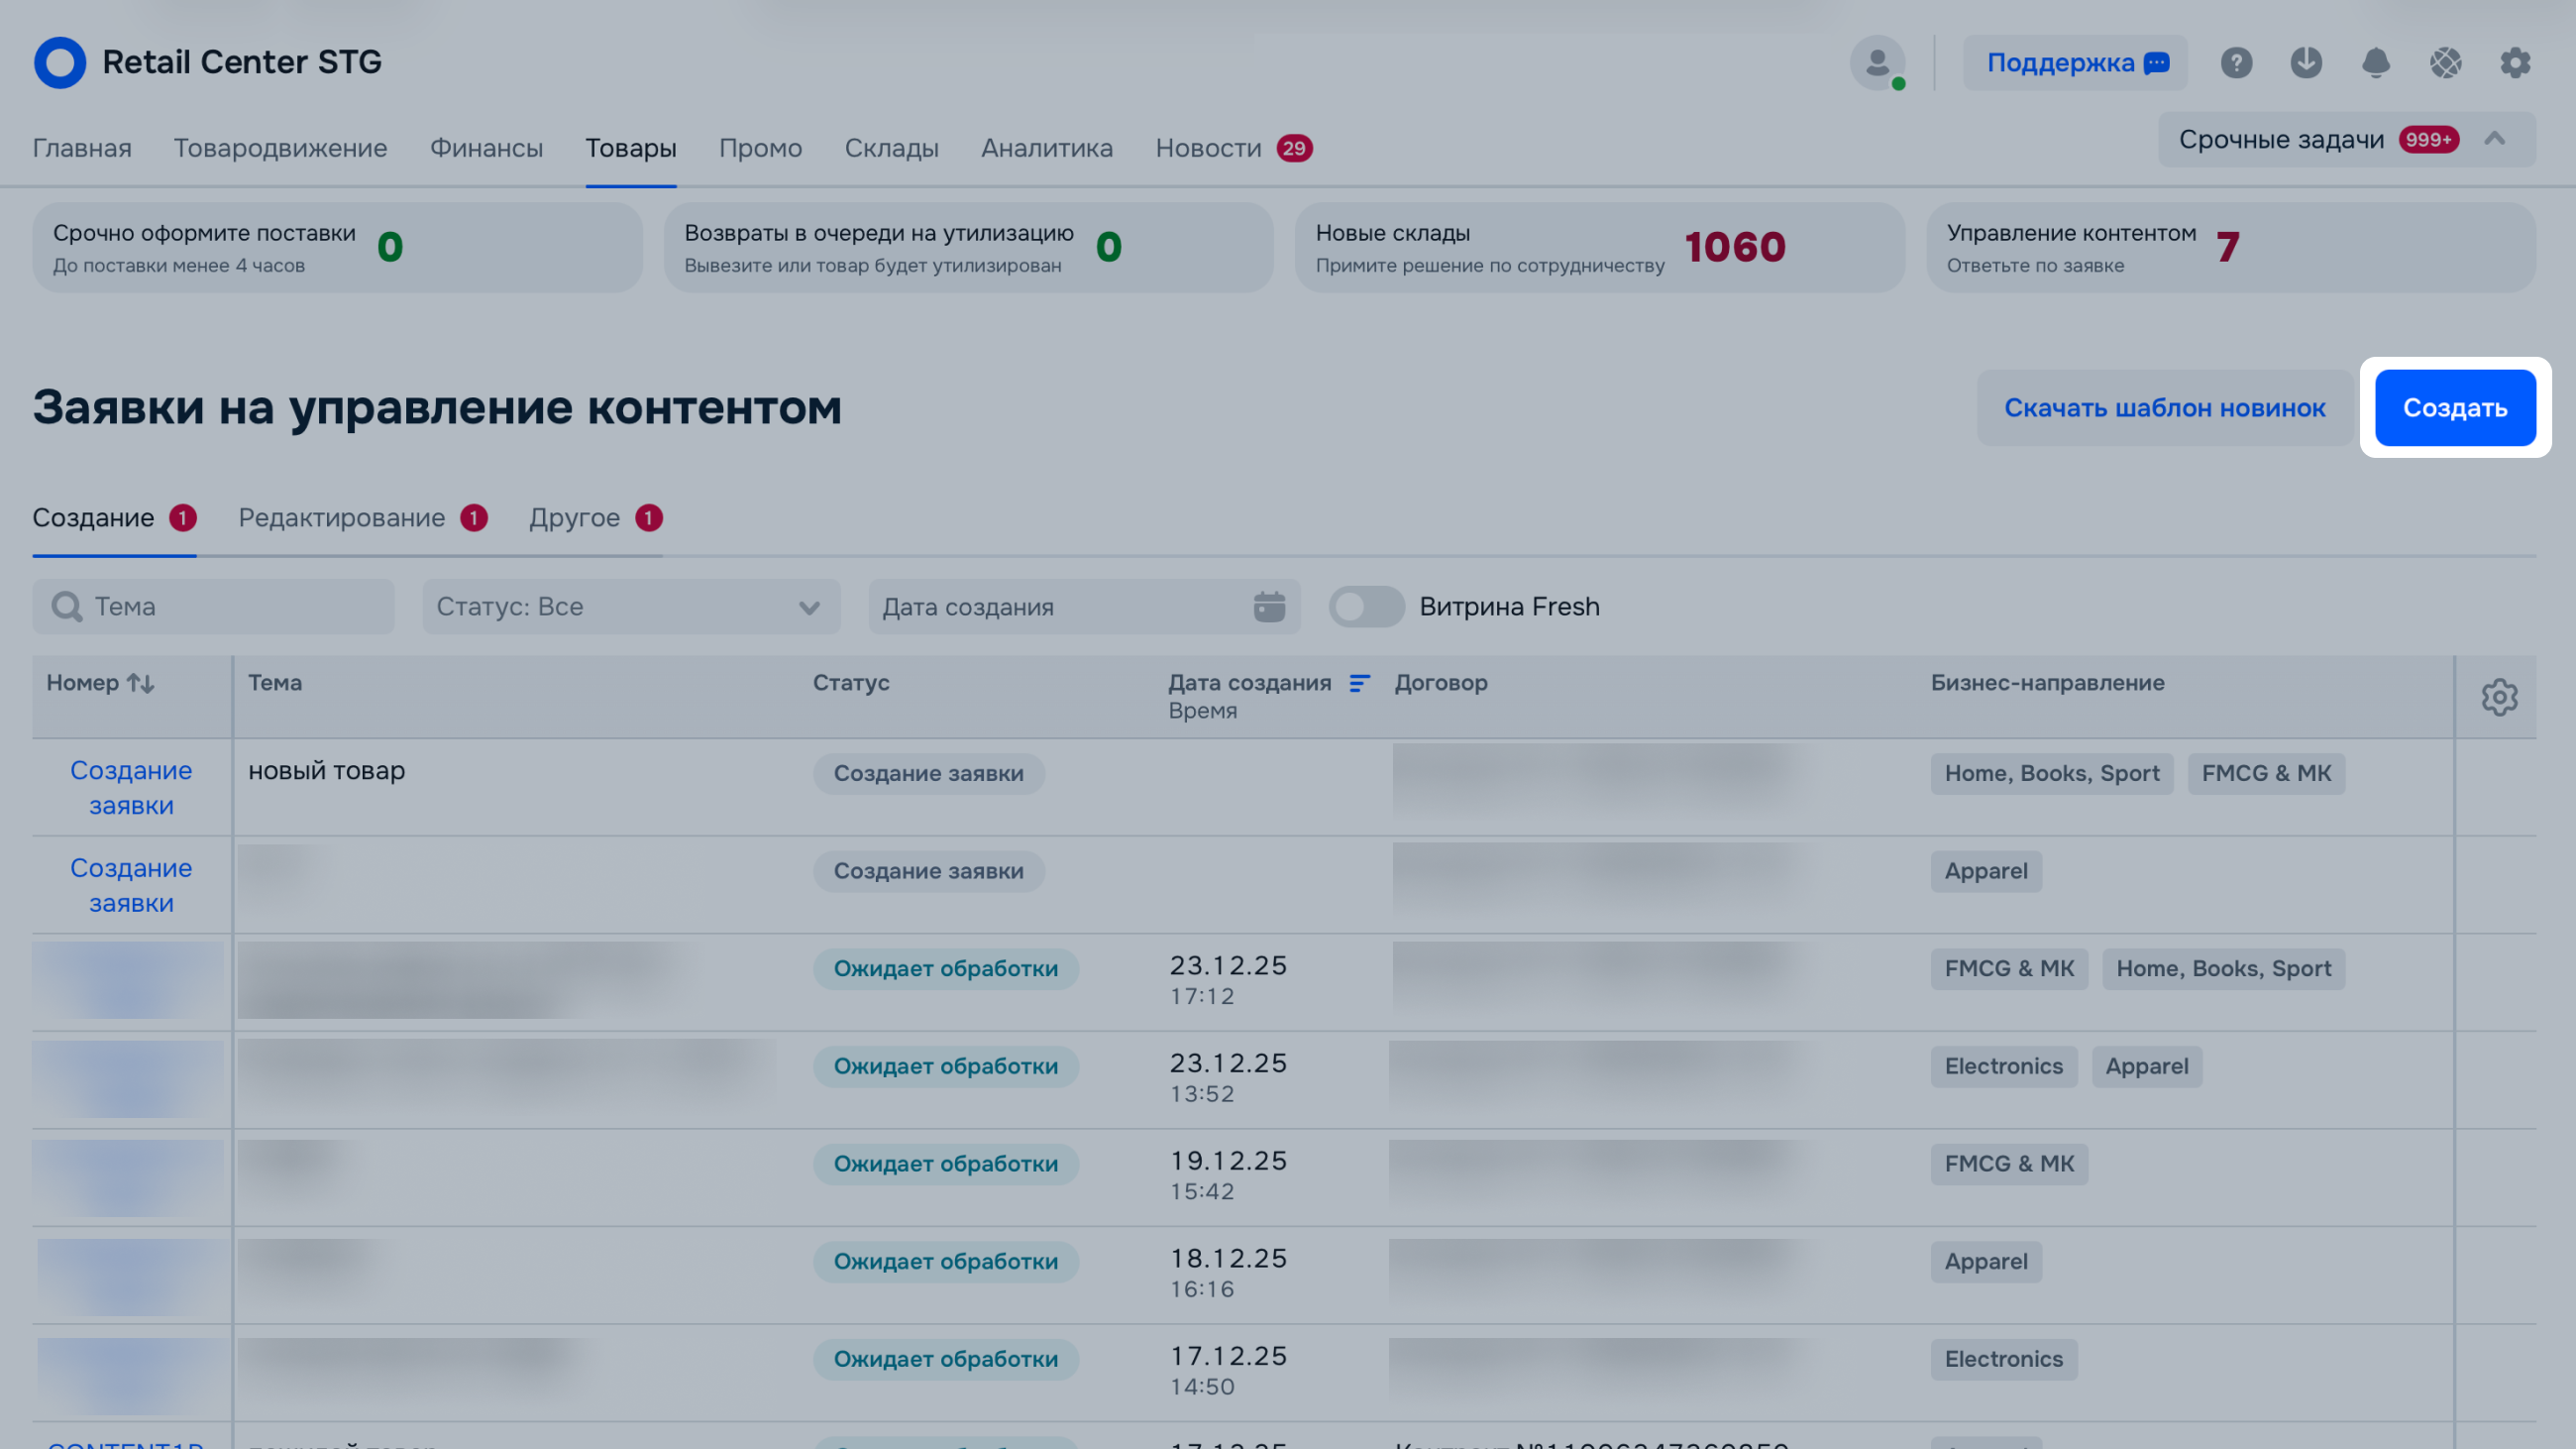The height and width of the screenshot is (1449, 2576).
Task: Open table column settings gear
Action: (x=2499, y=697)
